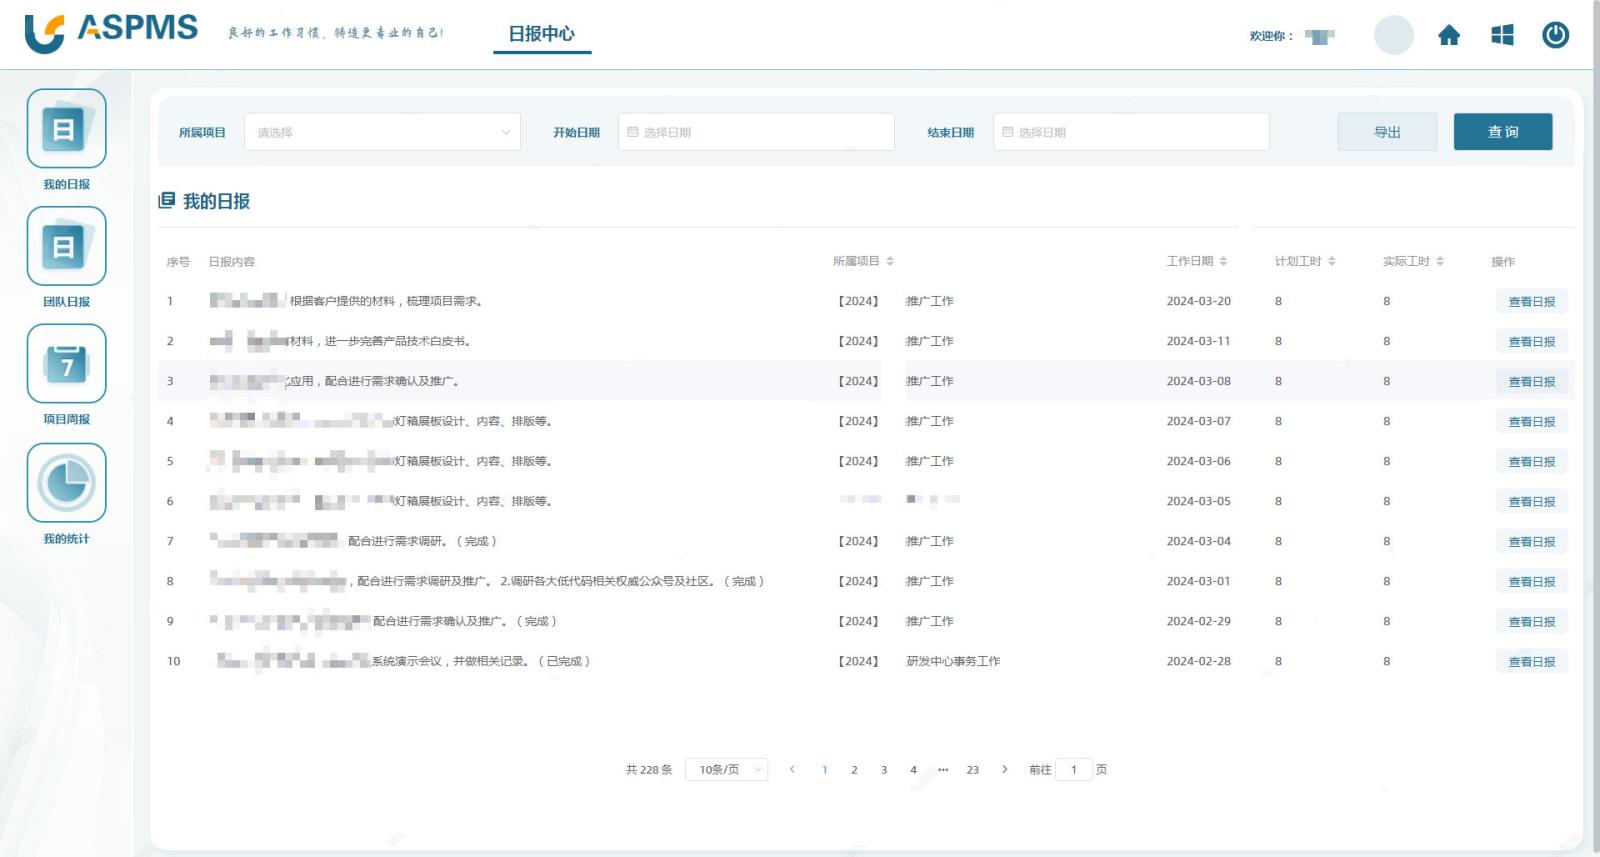The image size is (1600, 857).
Task: Click the windows grid icon in header
Action: [1501, 36]
